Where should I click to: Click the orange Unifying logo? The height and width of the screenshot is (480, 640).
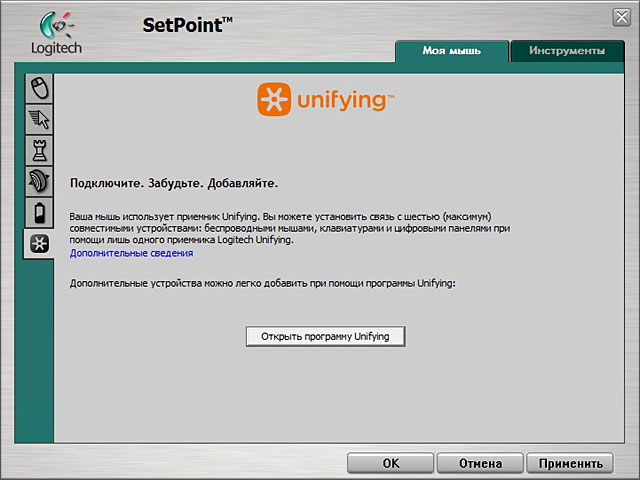[325, 99]
